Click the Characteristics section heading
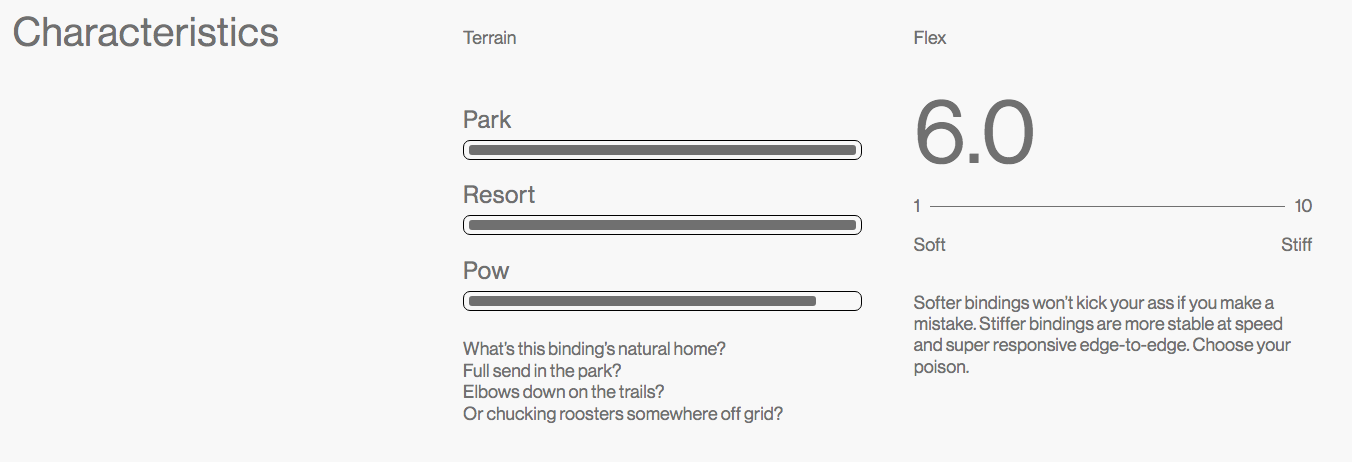The width and height of the screenshot is (1352, 462). (x=145, y=32)
